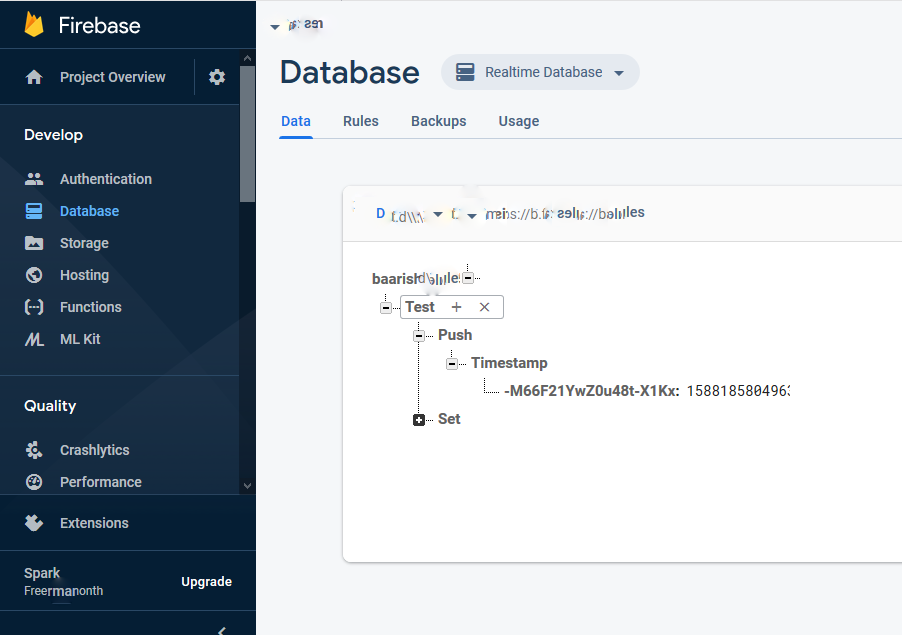Switch to the Usage tab

(x=519, y=121)
